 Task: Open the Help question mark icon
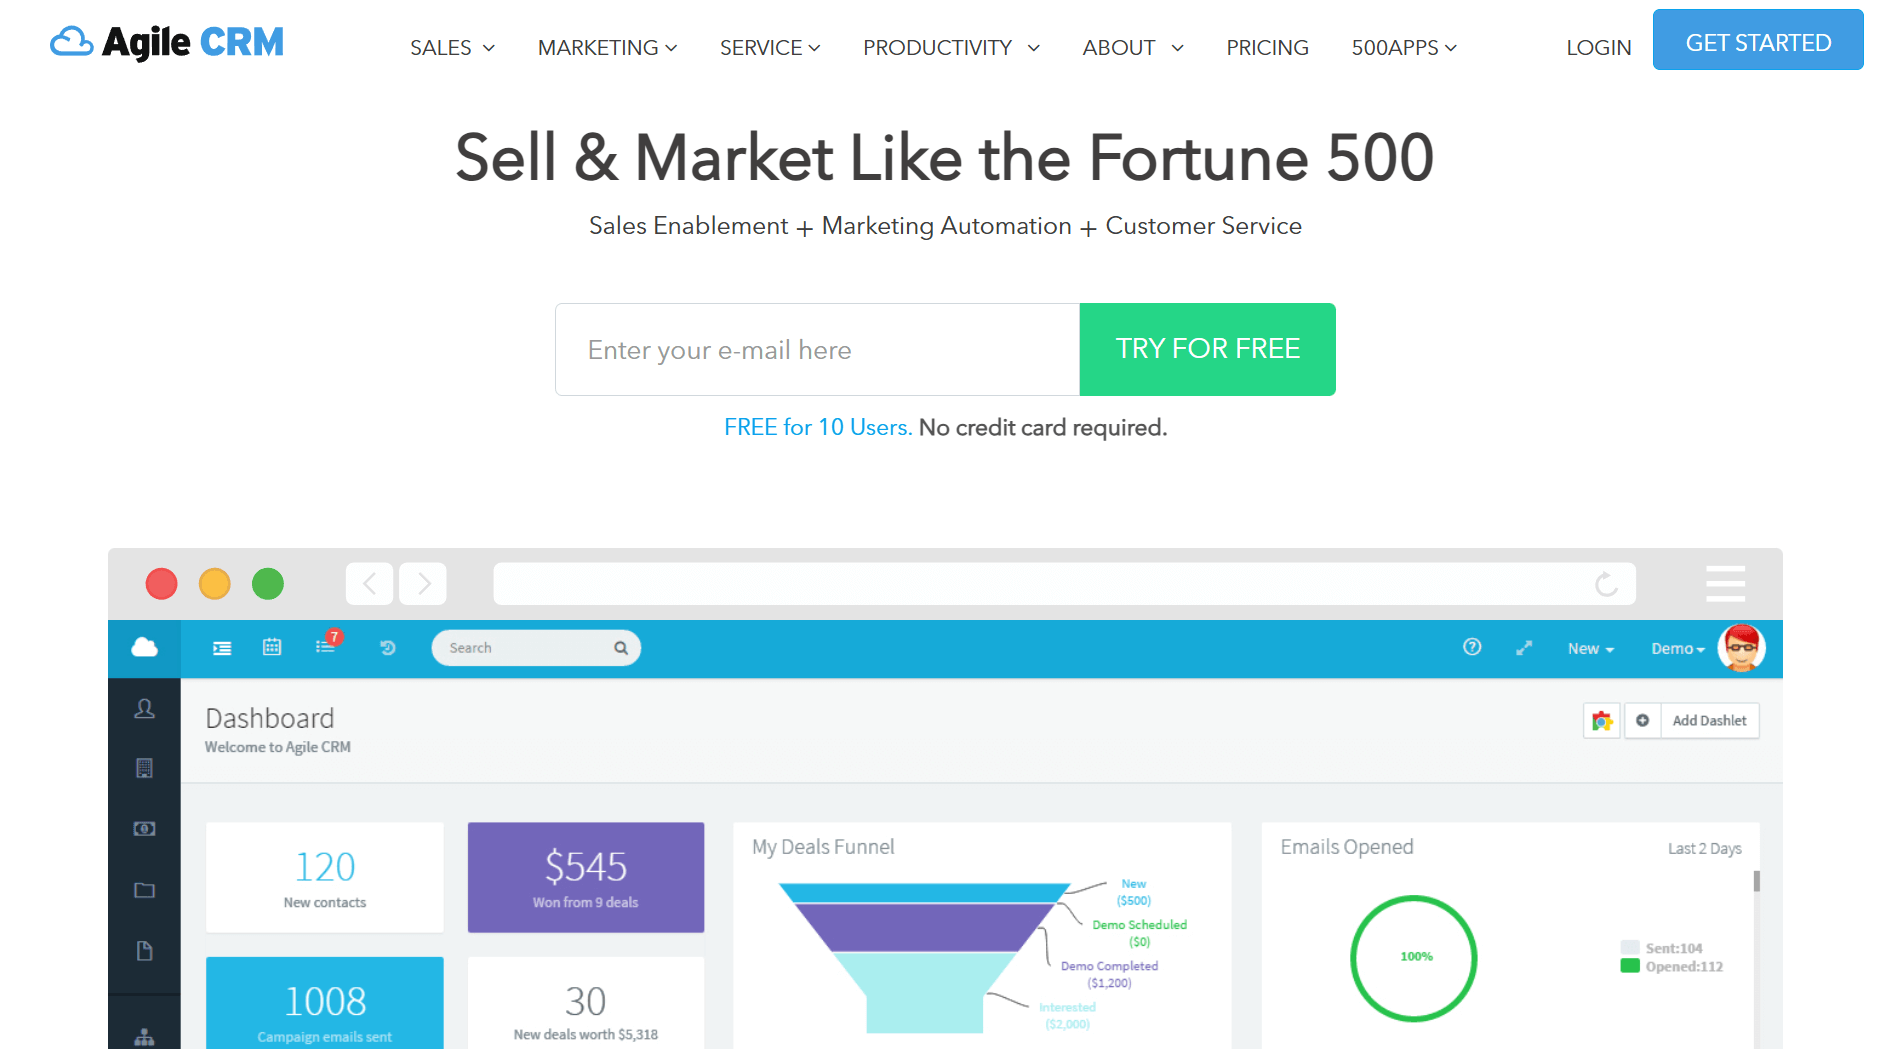click(x=1471, y=647)
